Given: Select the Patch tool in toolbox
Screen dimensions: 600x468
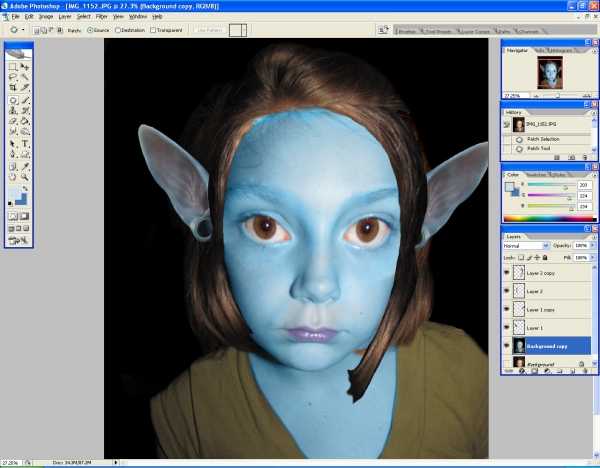Looking at the screenshot, I should pos(13,100).
